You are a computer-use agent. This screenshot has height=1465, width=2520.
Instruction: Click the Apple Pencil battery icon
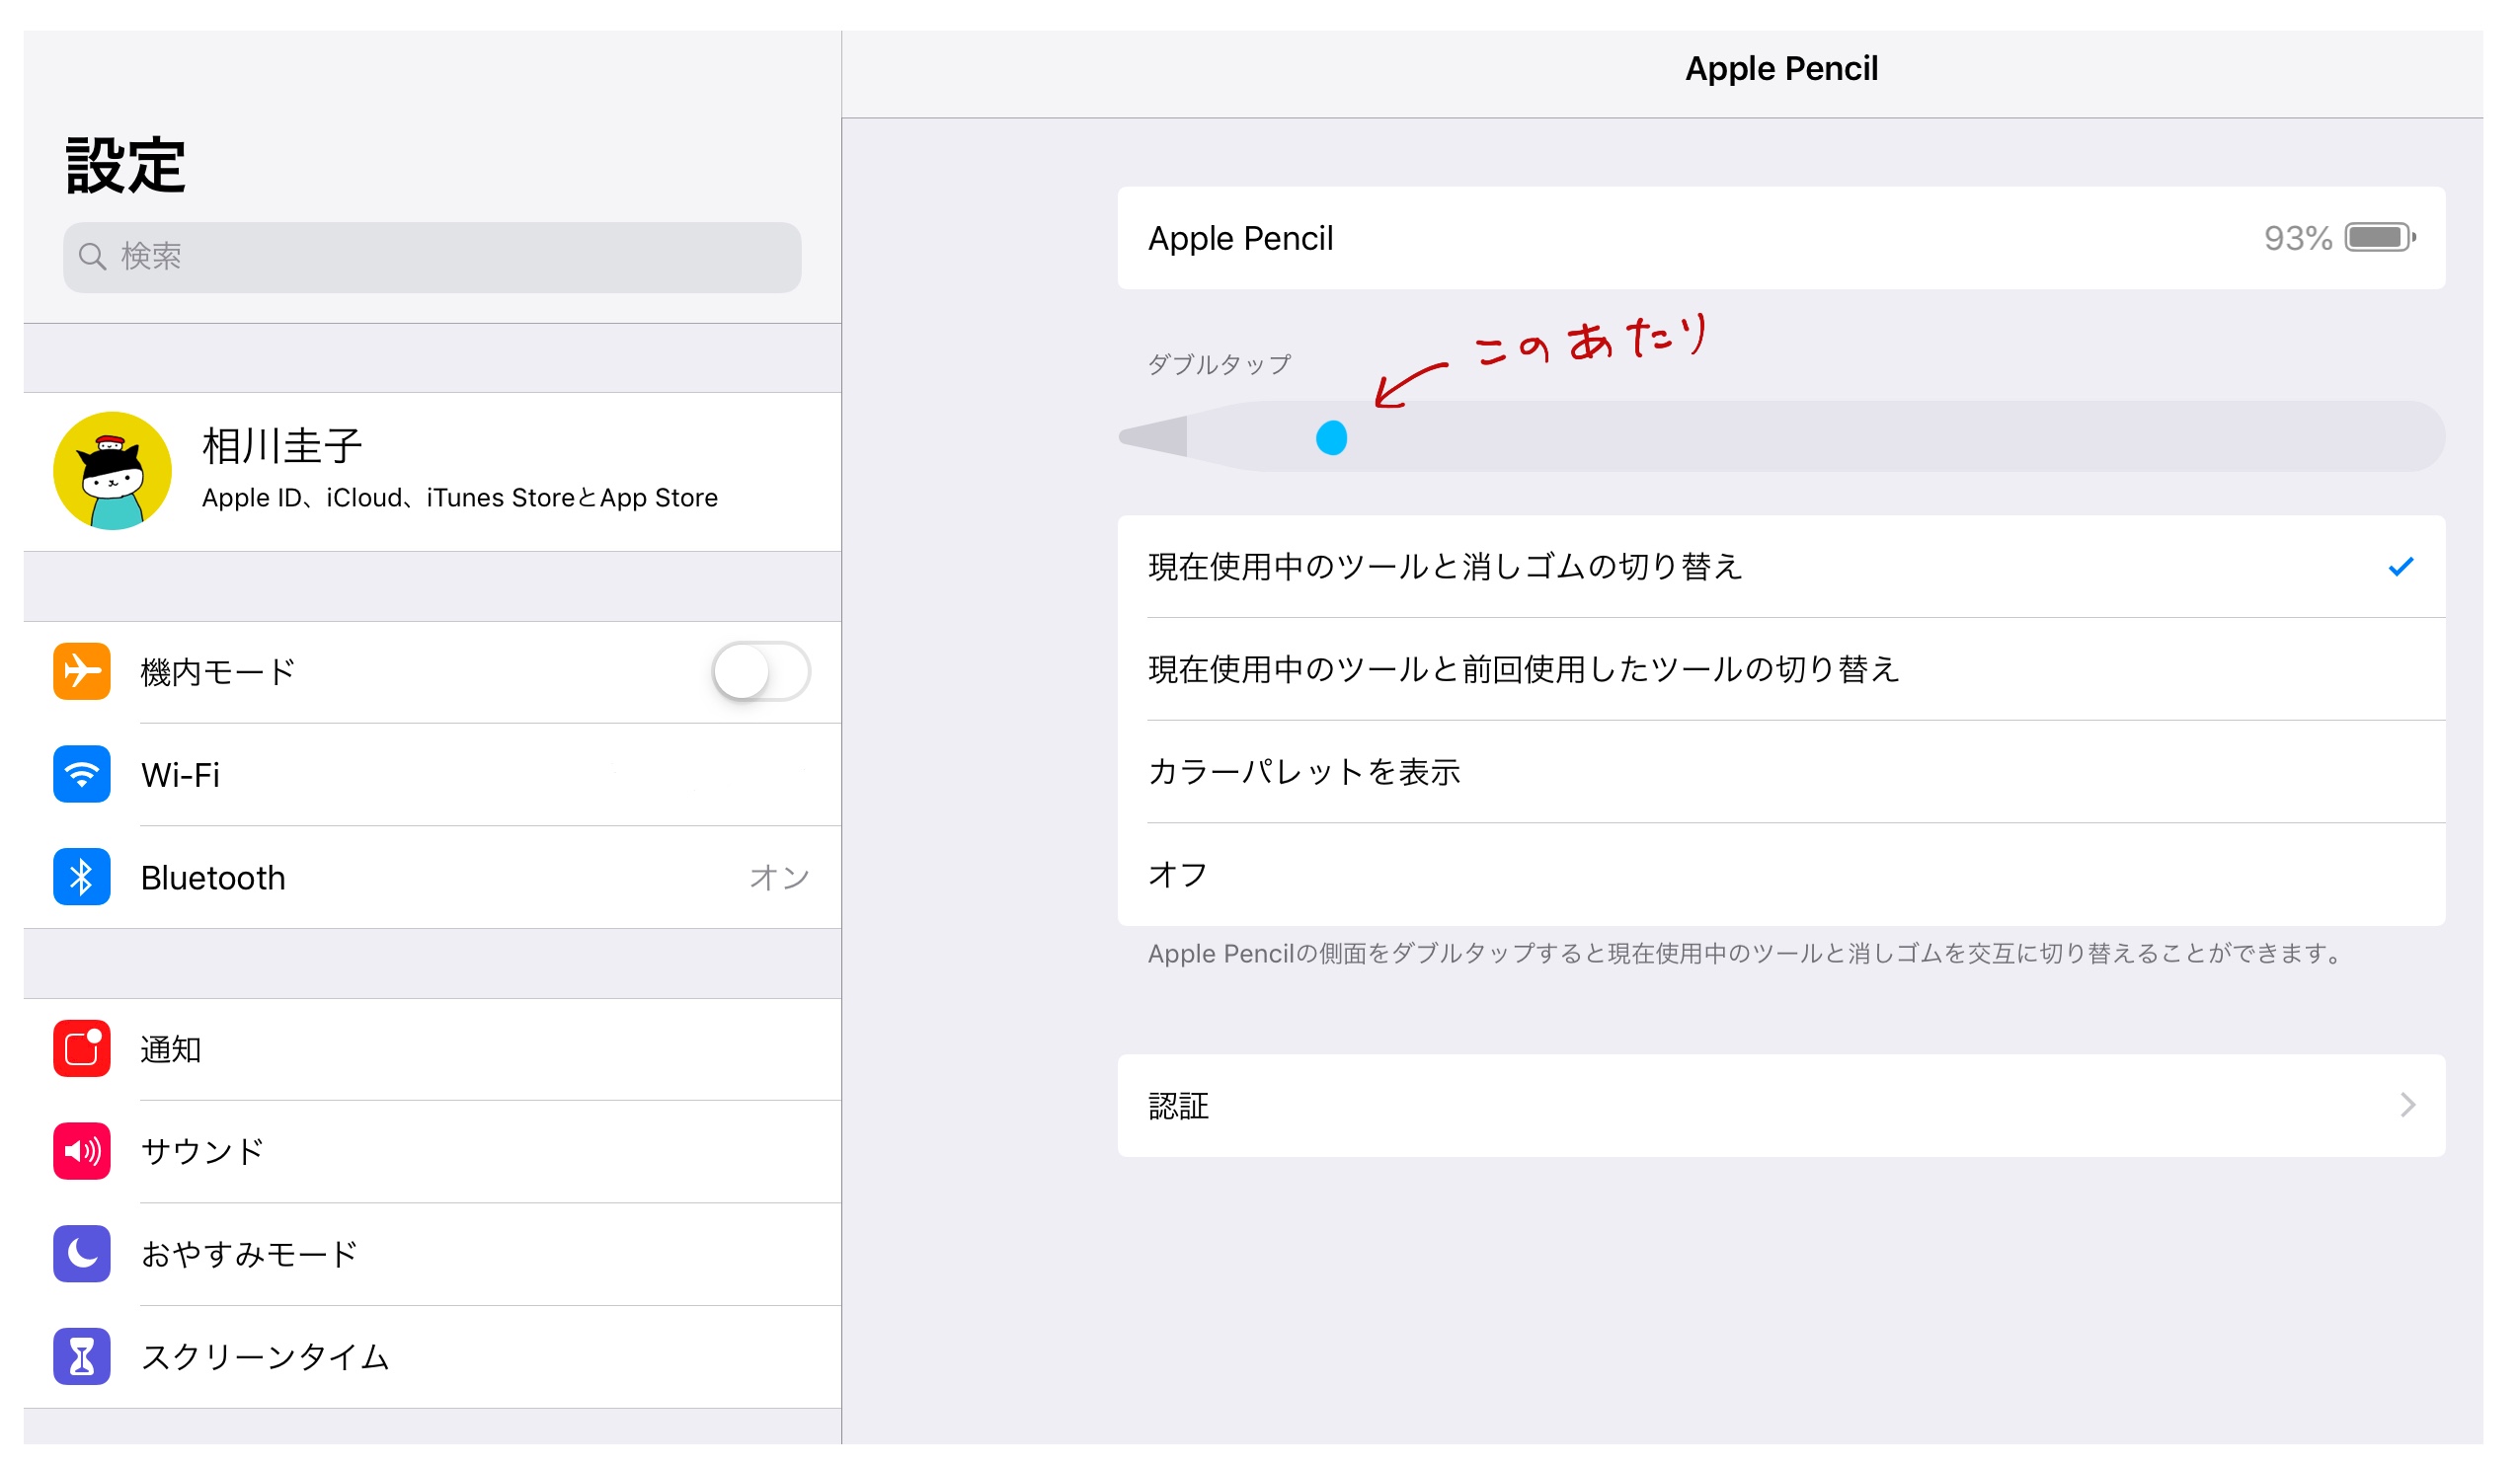pos(2381,238)
